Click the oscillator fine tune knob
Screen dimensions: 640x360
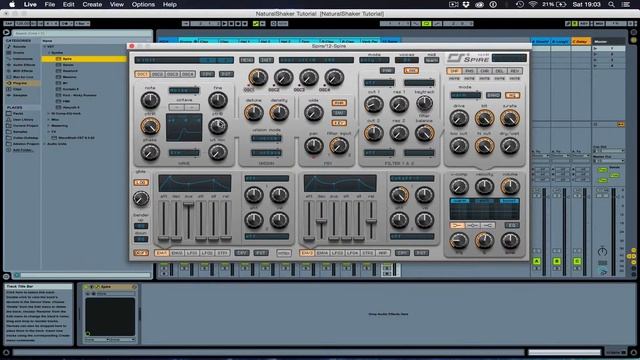218,100
